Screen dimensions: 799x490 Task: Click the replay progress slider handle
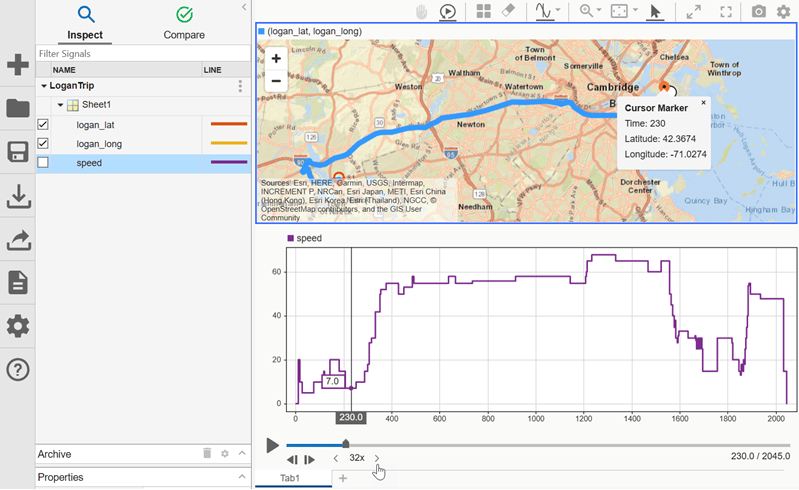point(345,444)
